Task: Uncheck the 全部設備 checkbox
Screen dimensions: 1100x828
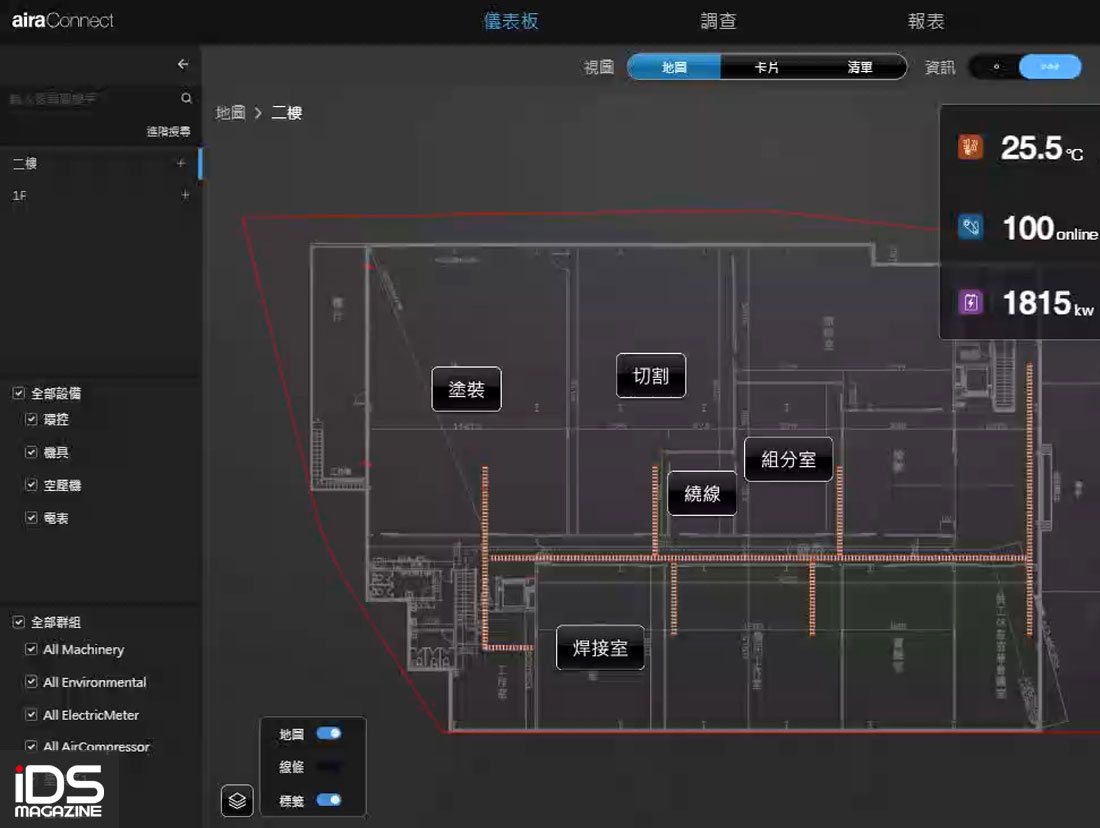Action: click(x=19, y=394)
